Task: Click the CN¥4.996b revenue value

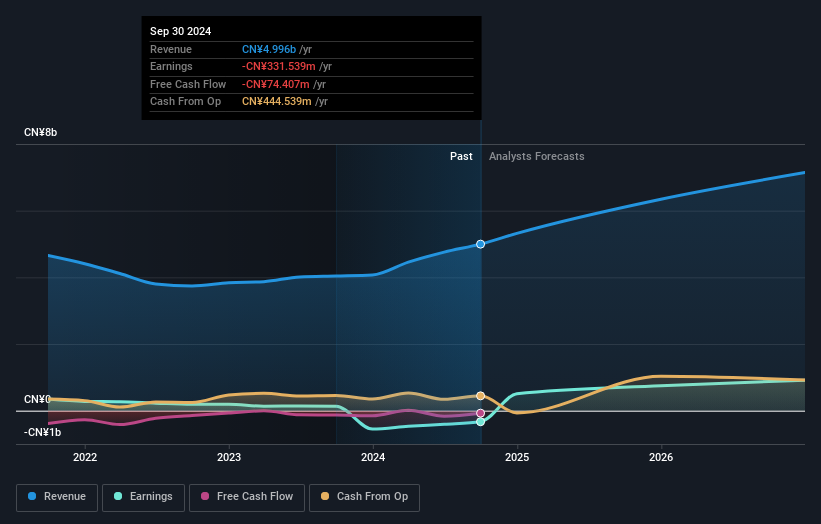Action: pos(269,49)
